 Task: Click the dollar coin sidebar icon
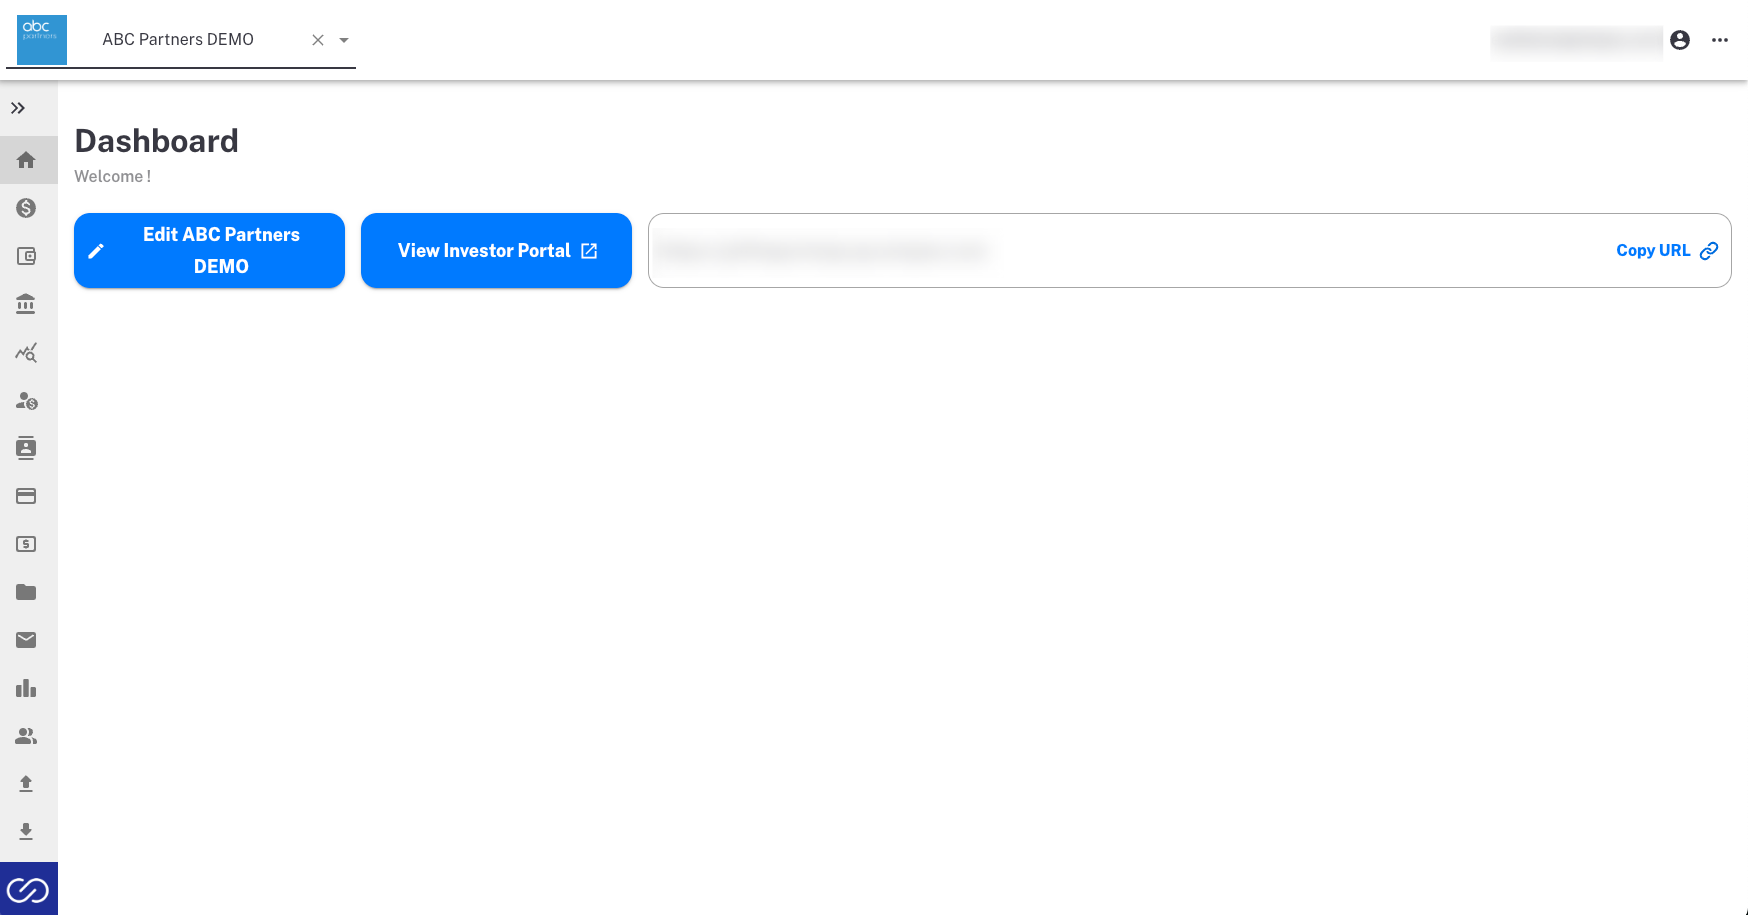(26, 208)
